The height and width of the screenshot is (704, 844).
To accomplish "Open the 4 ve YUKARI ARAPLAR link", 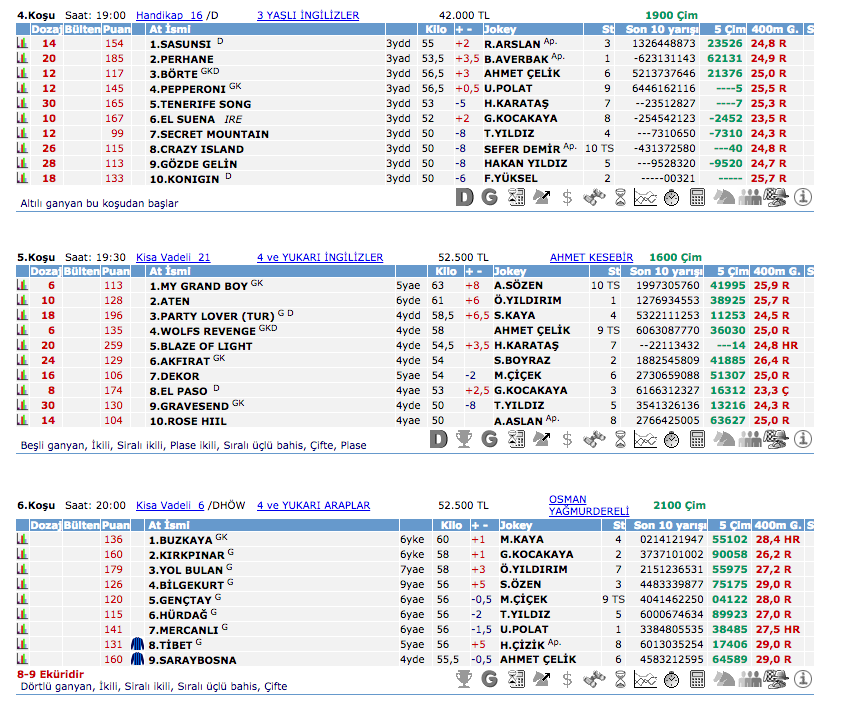I will pyautogui.click(x=313, y=506).
